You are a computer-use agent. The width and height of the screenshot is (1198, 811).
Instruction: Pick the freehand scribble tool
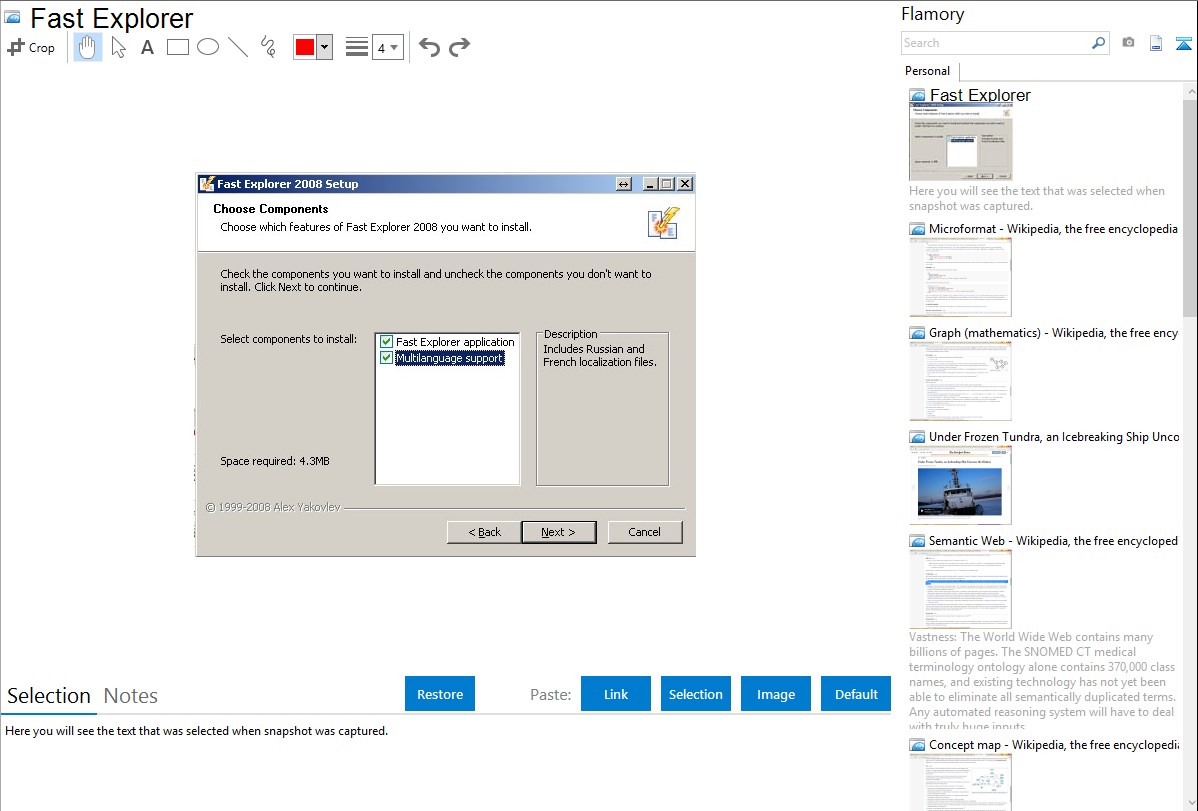(x=268, y=47)
